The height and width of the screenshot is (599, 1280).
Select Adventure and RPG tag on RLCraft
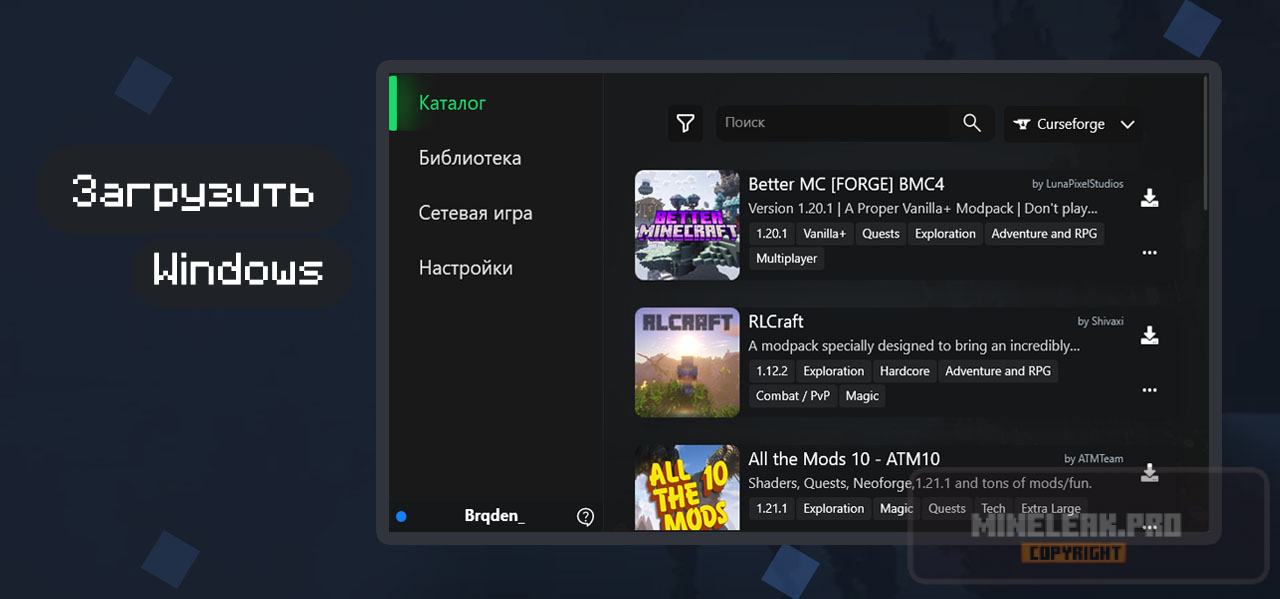[998, 371]
